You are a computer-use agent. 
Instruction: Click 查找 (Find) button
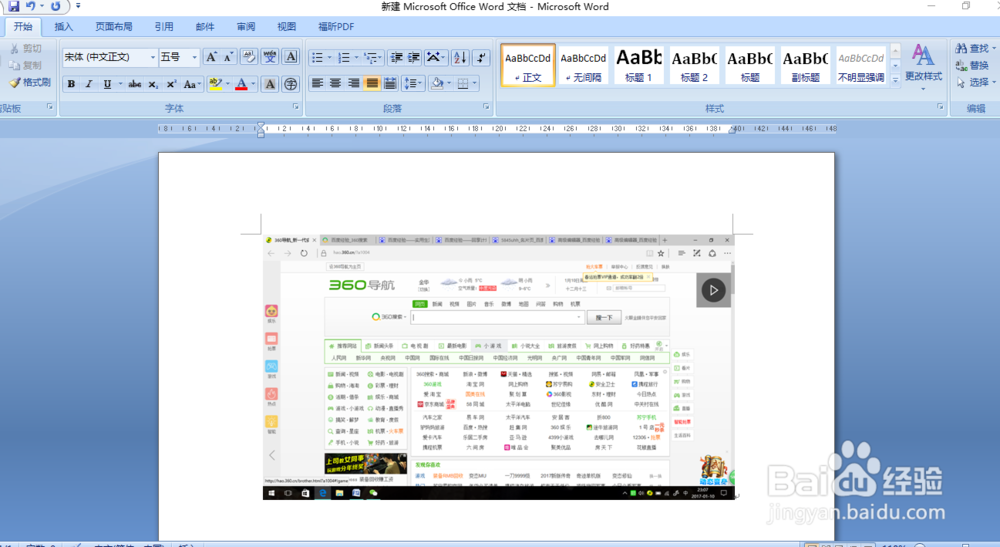(974, 48)
